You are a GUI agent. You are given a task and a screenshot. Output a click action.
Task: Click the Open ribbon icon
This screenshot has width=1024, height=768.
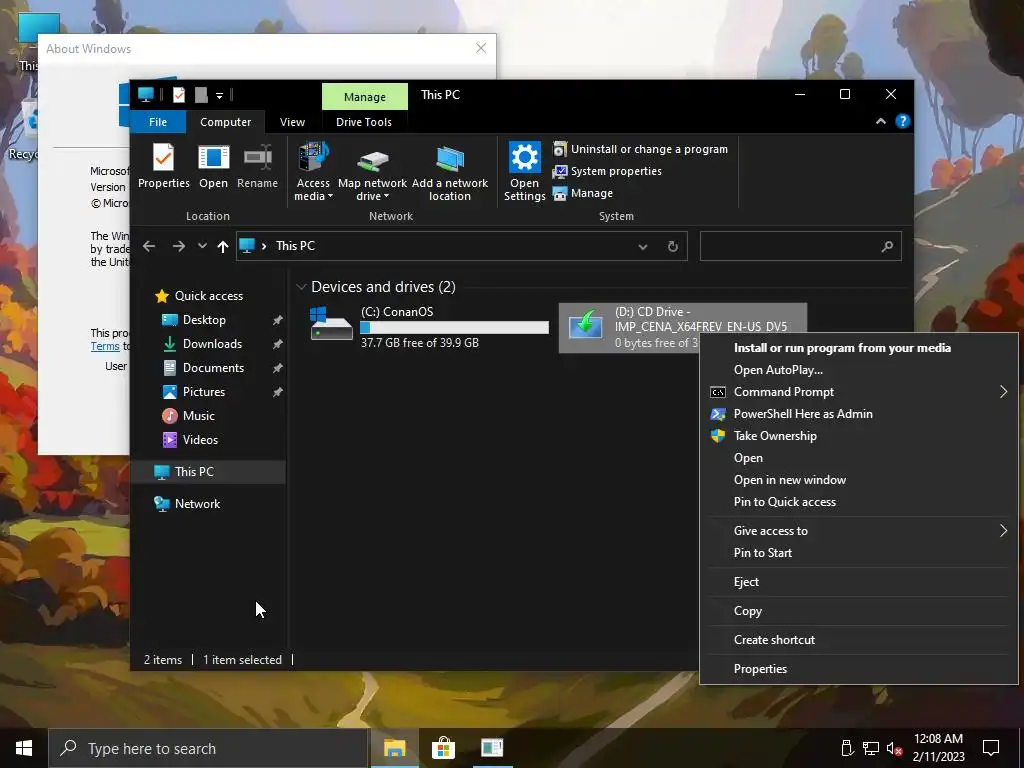click(214, 166)
